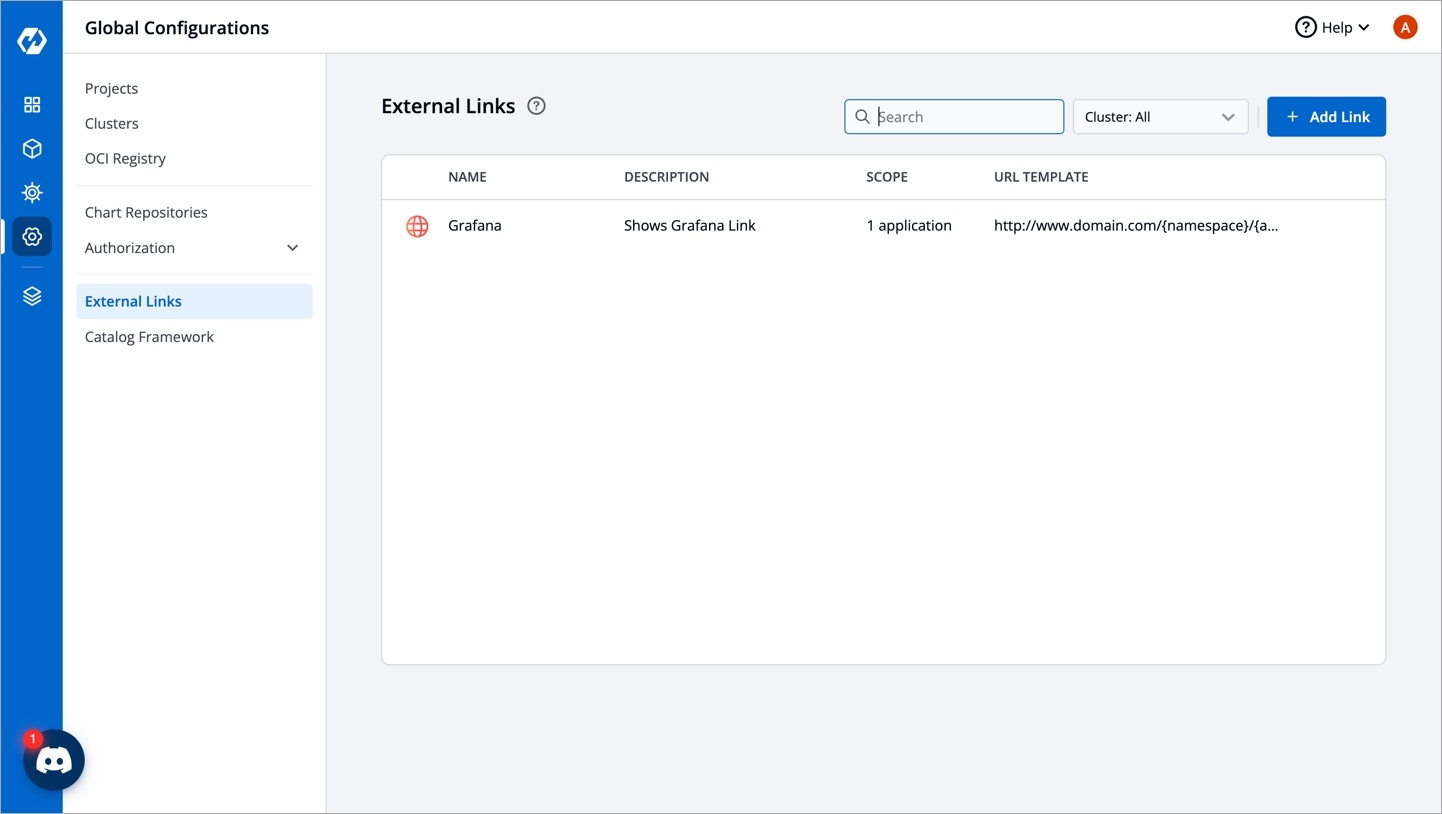Open the Discord chat bubble
The width and height of the screenshot is (1442, 814).
(54, 761)
